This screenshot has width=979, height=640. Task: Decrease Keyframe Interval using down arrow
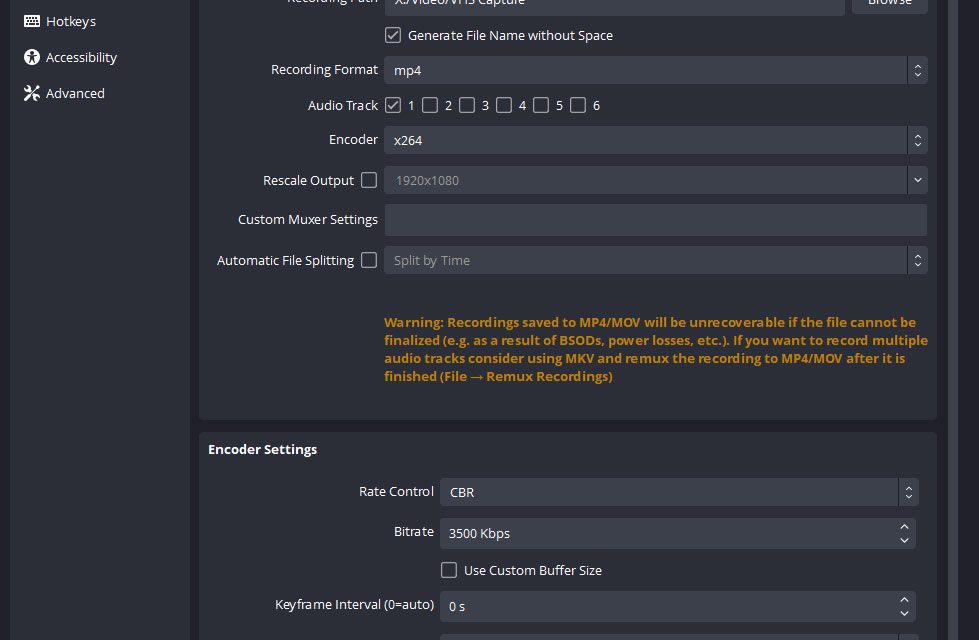pyautogui.click(x=904, y=612)
